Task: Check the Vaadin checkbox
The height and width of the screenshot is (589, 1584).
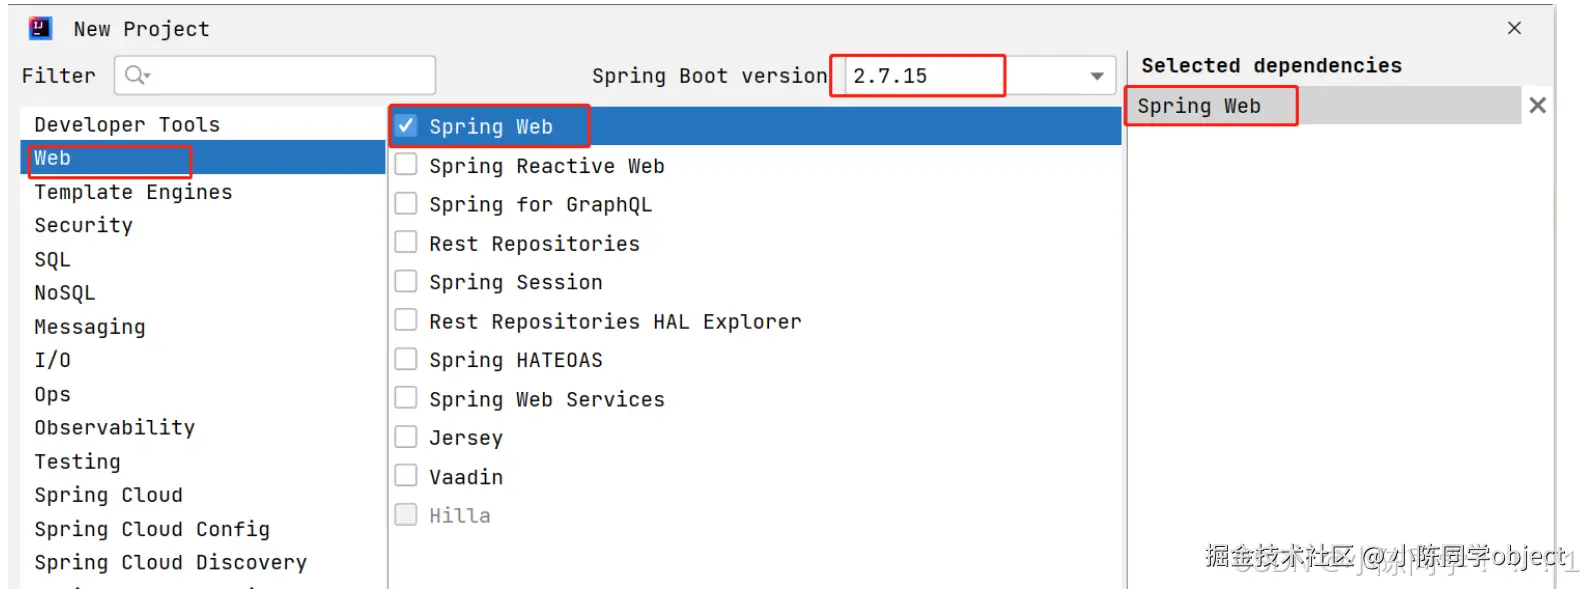Action: click(406, 476)
